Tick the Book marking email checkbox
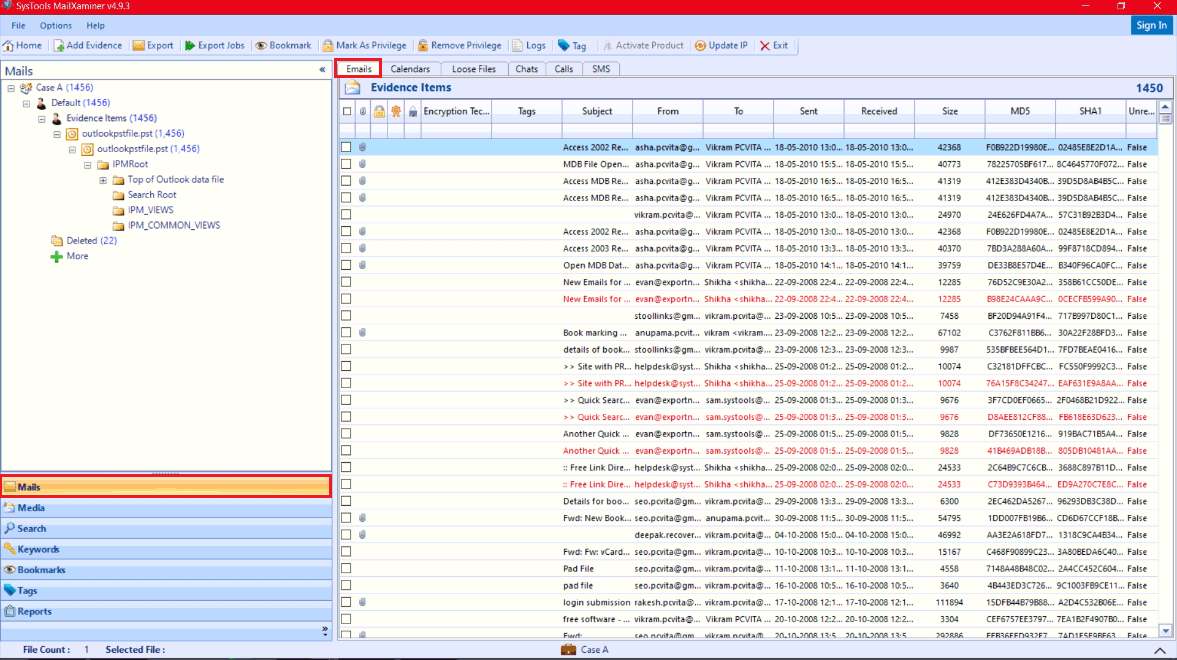The height and width of the screenshot is (660, 1177). coord(346,333)
